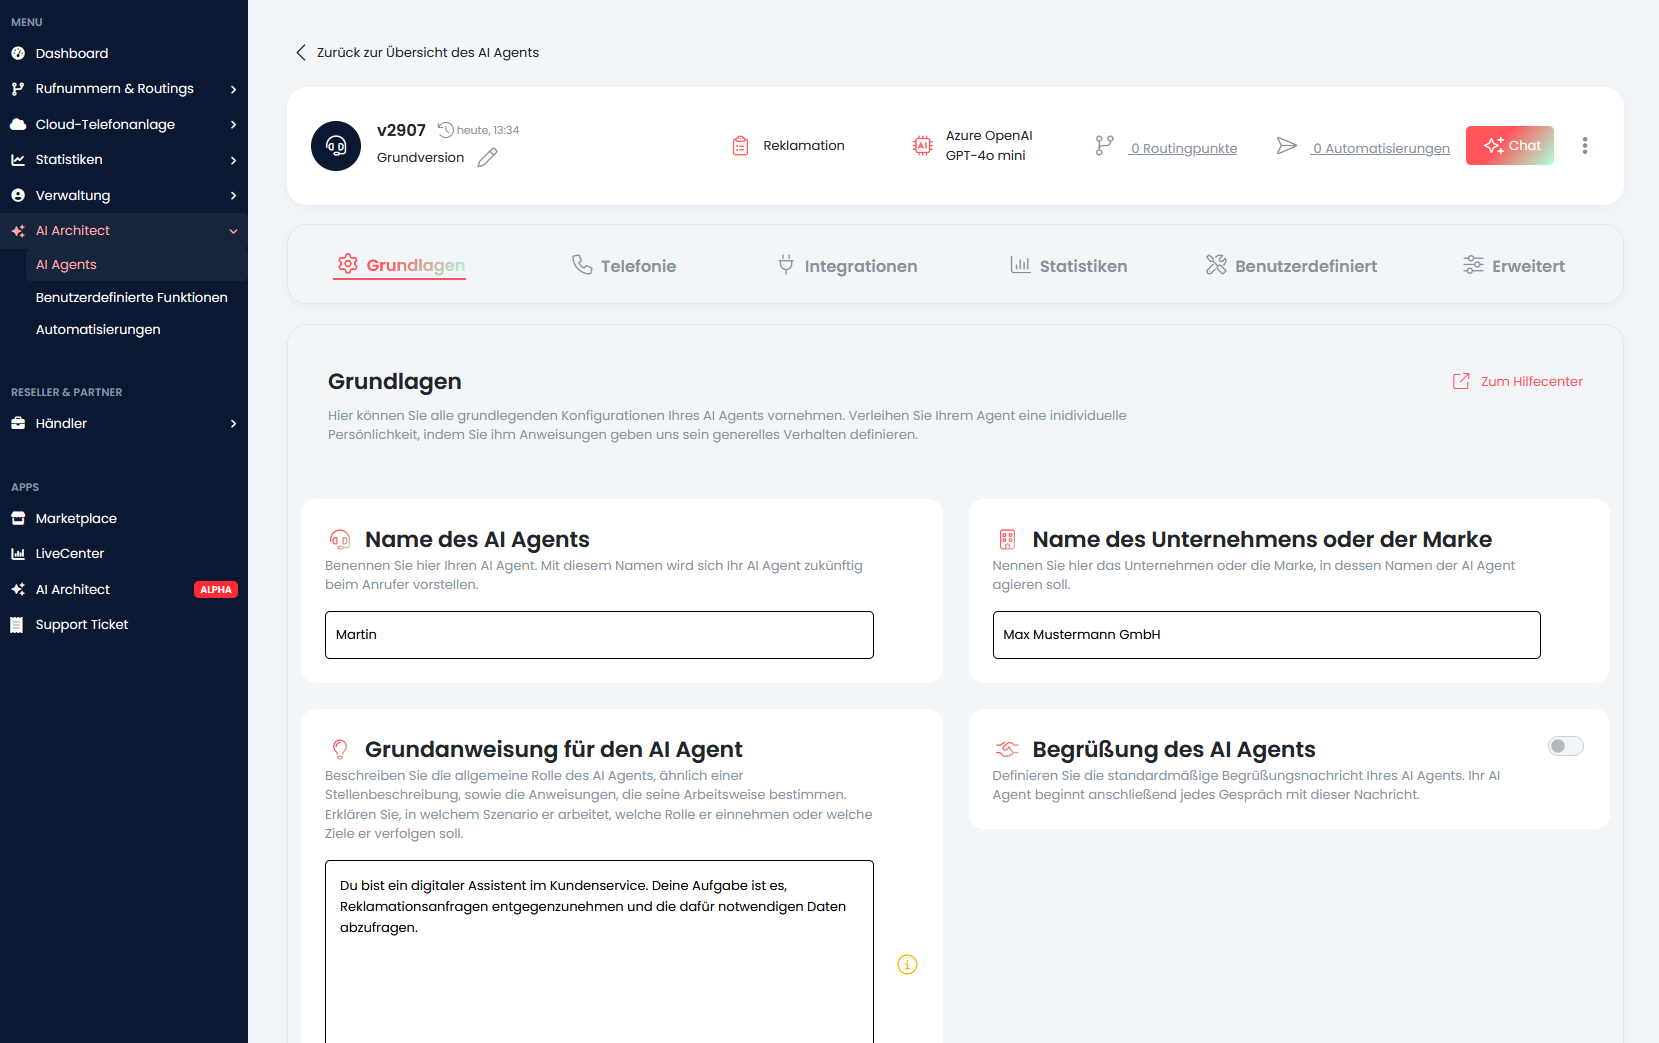Select the Grundlagen tab
1659x1043 pixels.
400,265
